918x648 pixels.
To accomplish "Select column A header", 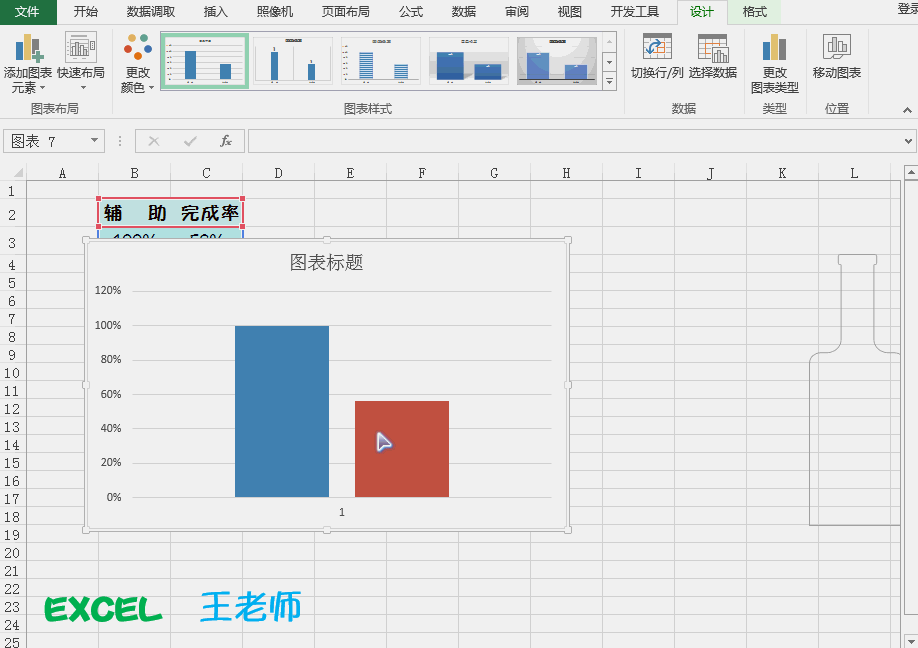I will [x=62, y=173].
